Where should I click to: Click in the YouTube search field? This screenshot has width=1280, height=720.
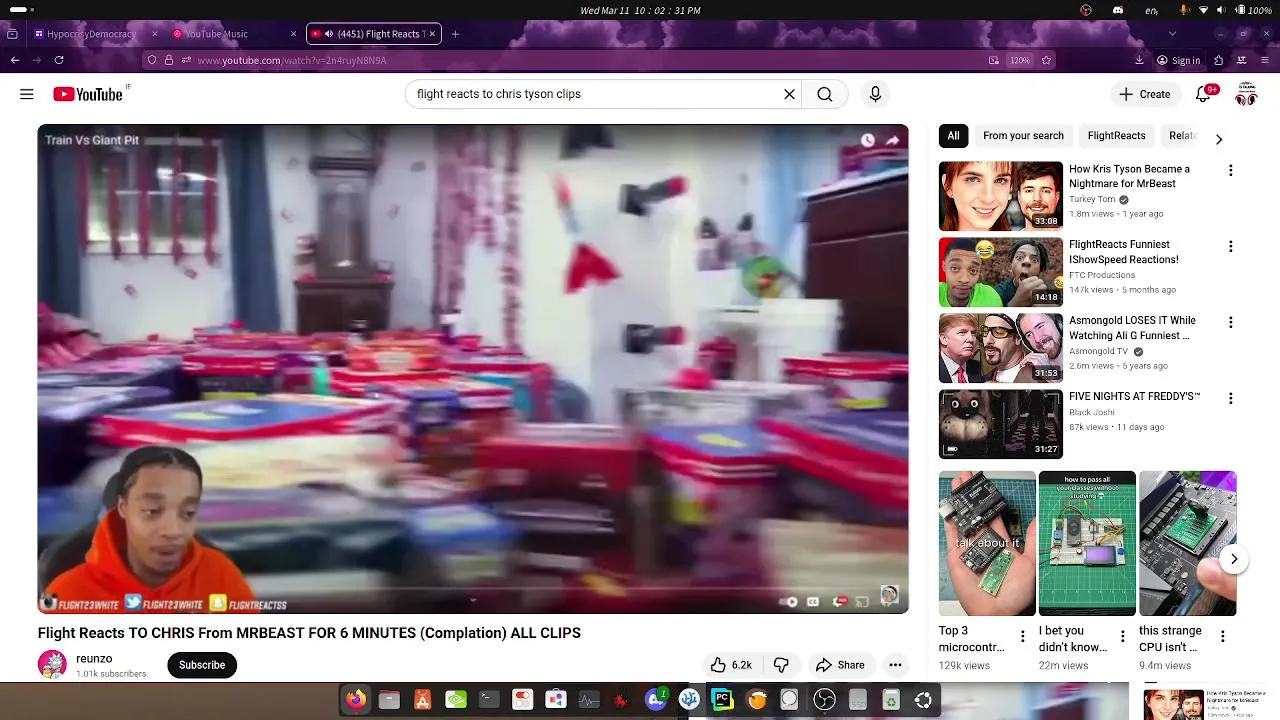[595, 94]
